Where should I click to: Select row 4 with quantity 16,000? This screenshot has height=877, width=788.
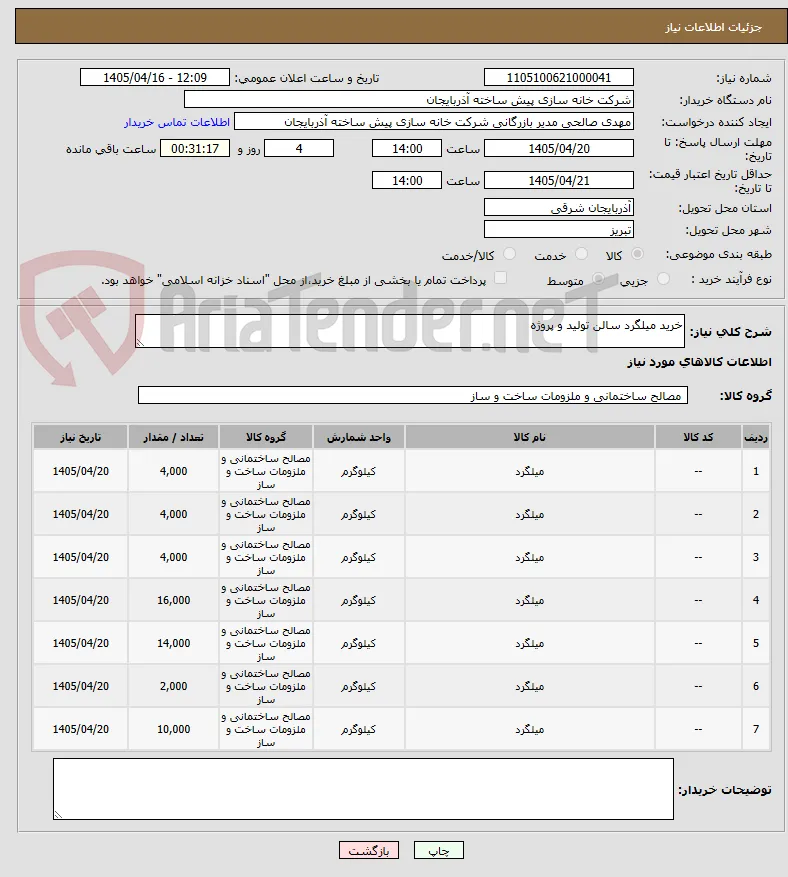pos(401,600)
